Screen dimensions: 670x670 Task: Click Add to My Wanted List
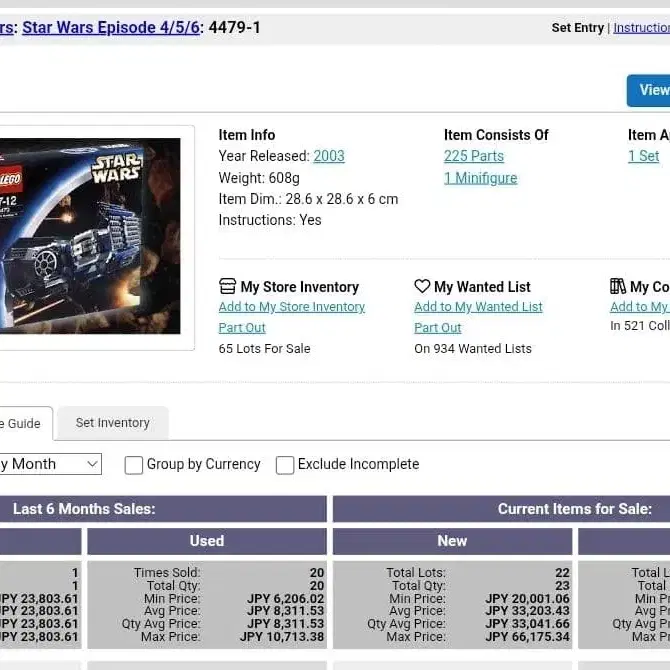(x=478, y=307)
